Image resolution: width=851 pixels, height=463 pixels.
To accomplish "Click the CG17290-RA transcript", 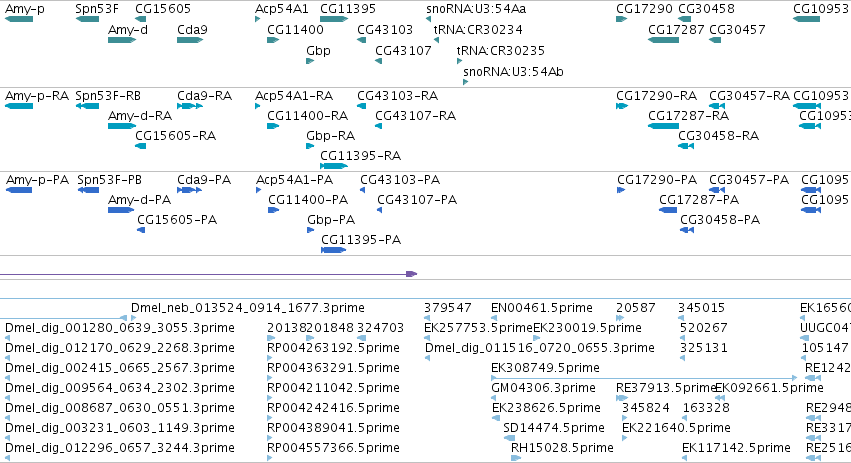I will pos(622,106).
